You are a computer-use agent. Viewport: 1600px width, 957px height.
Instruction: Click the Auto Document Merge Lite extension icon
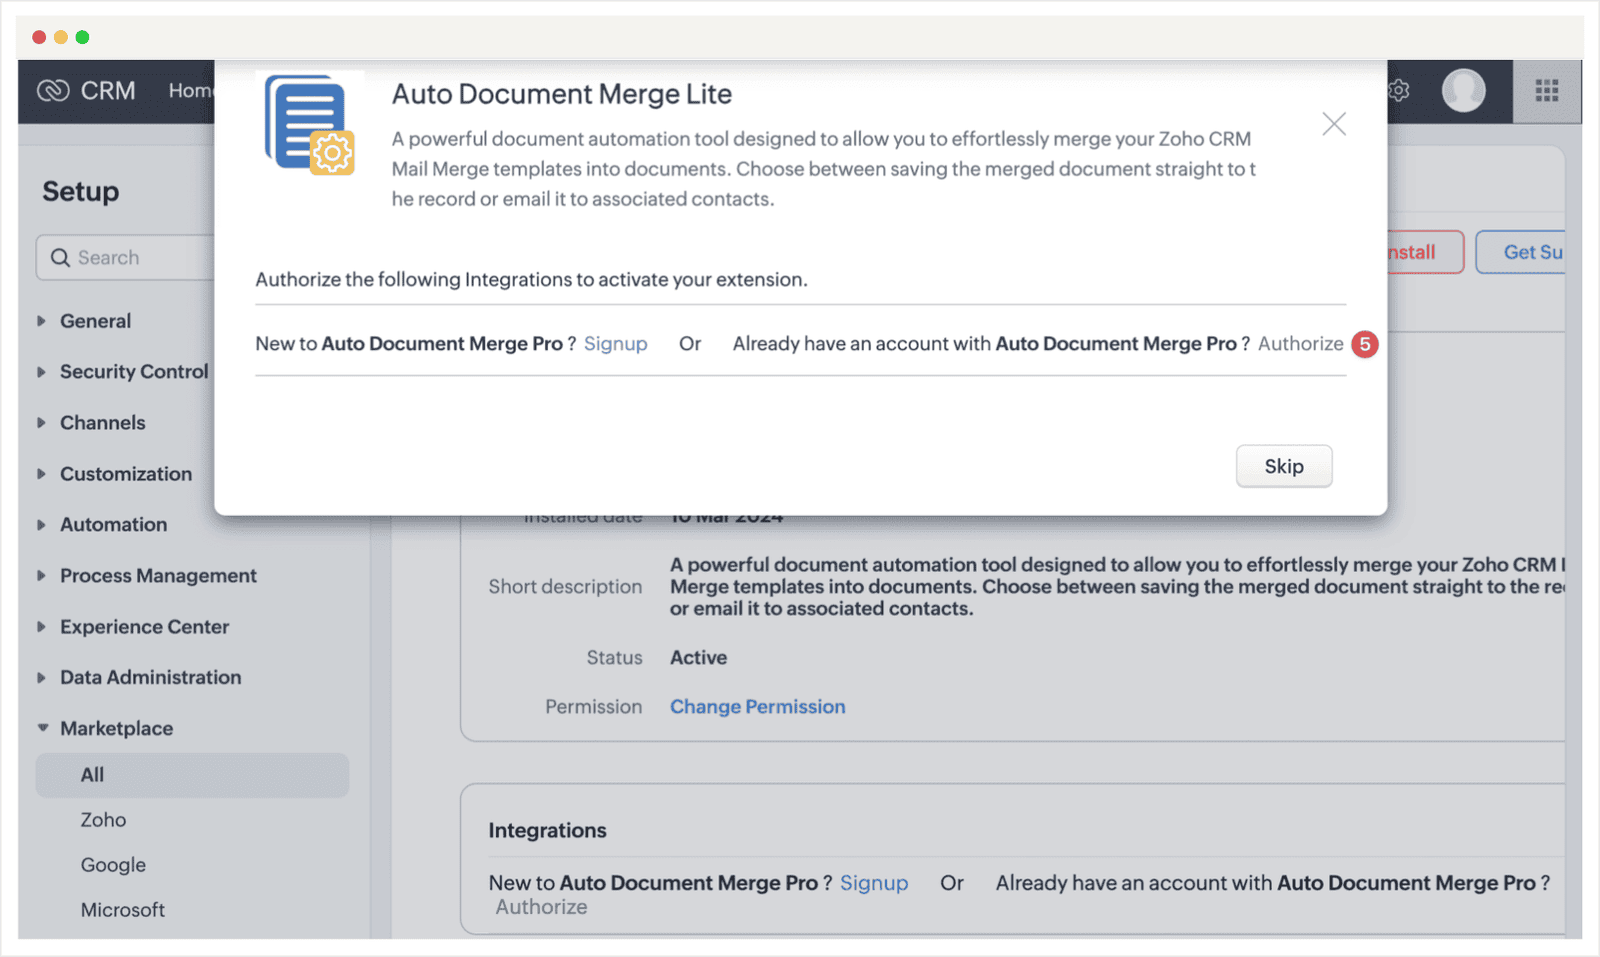pos(310,124)
